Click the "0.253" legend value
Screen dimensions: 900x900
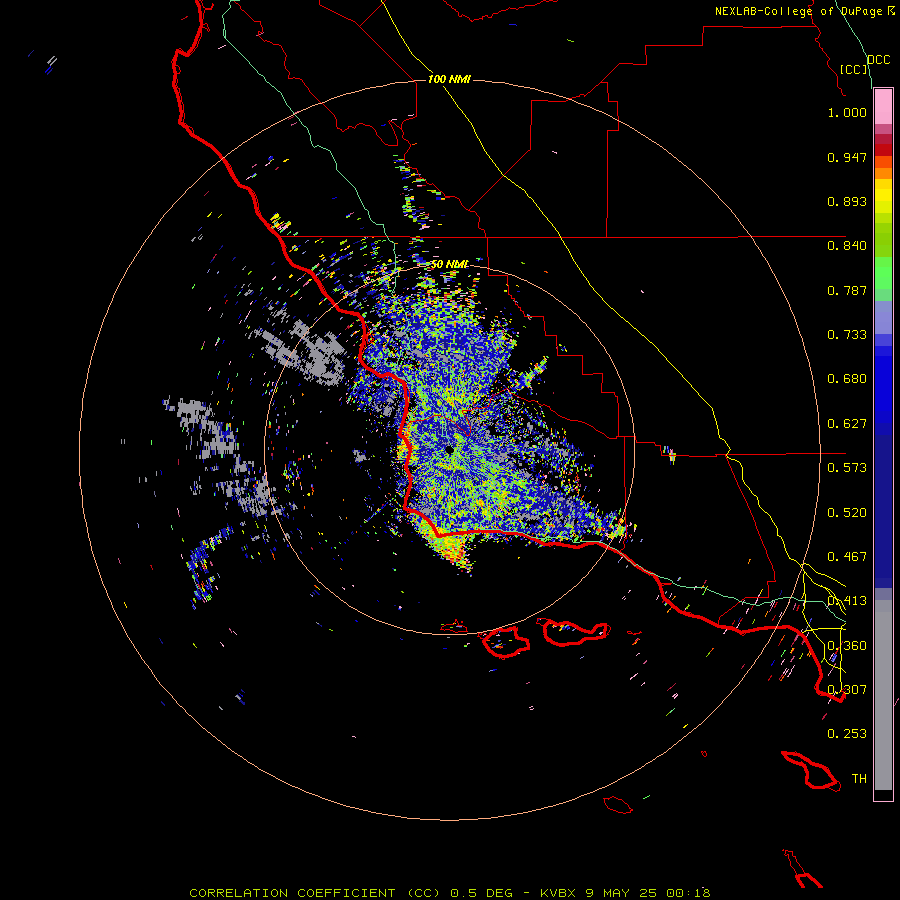tap(847, 734)
